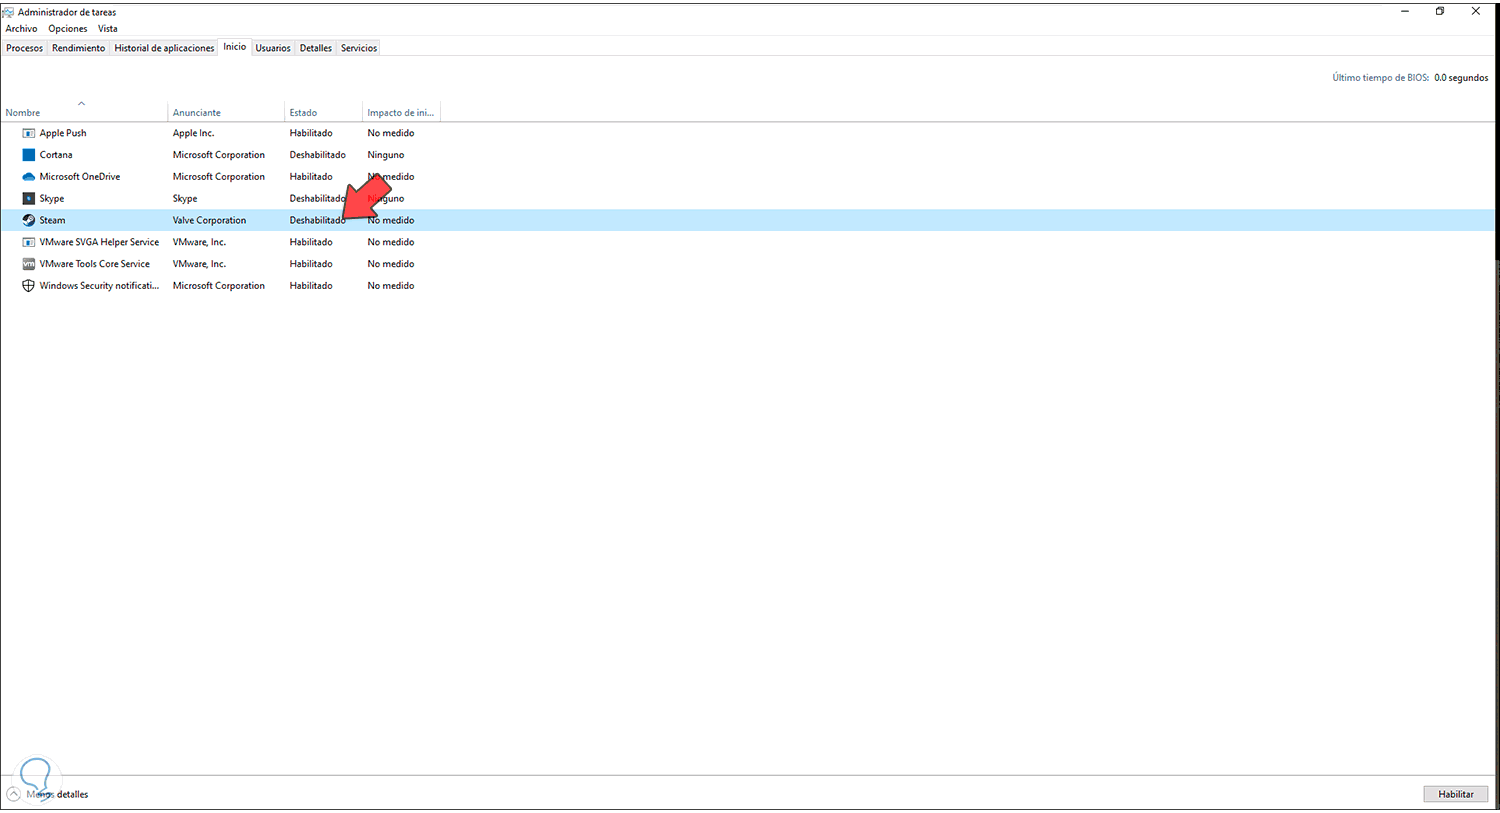Open the Opciones menu
The height and width of the screenshot is (813, 1500).
coord(68,29)
